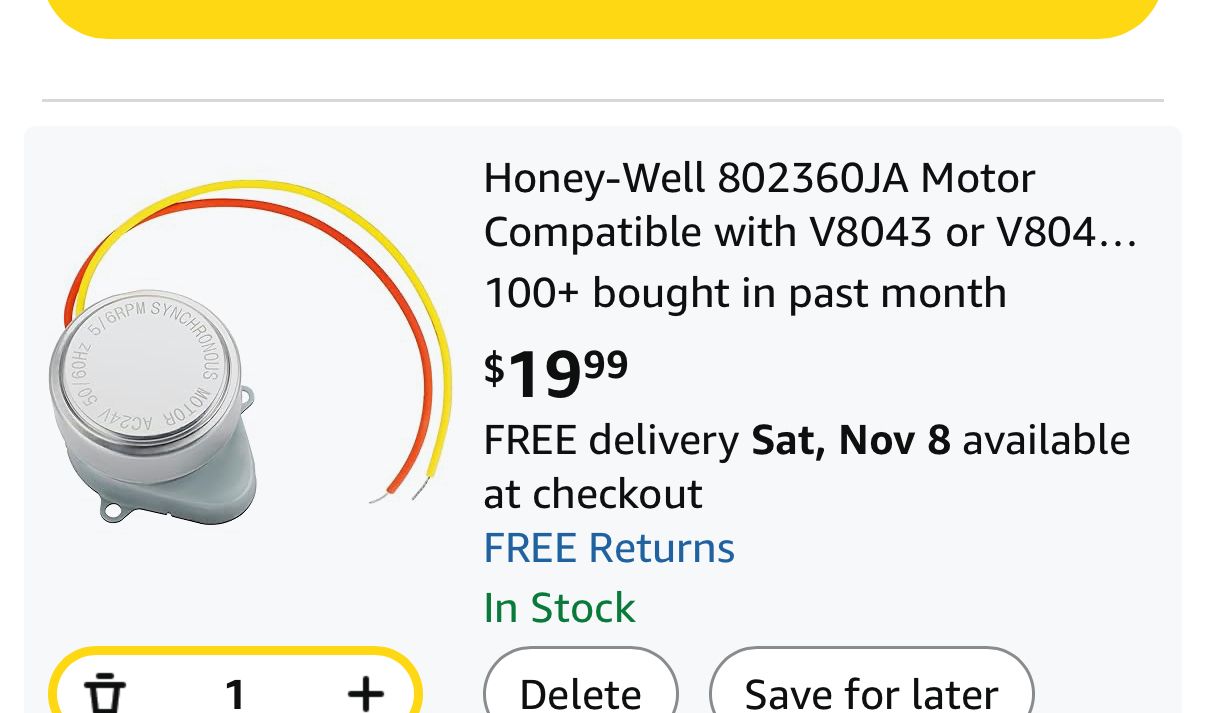The image size is (1206, 713).
Task: Click the yellow button above the divider
Action: pos(603,17)
